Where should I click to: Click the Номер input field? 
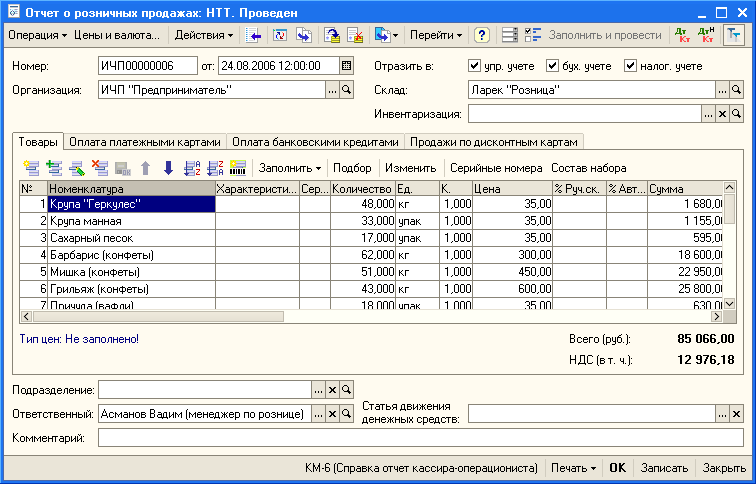[148, 66]
